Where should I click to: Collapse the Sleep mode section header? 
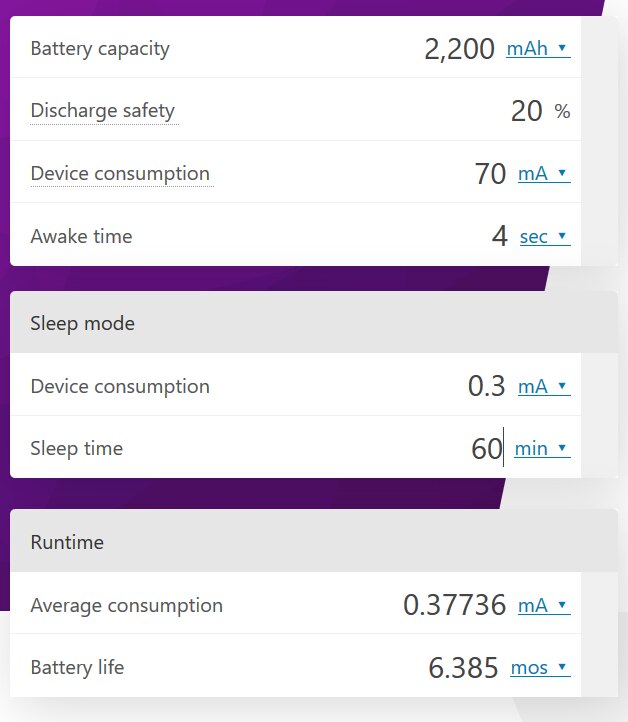(83, 323)
